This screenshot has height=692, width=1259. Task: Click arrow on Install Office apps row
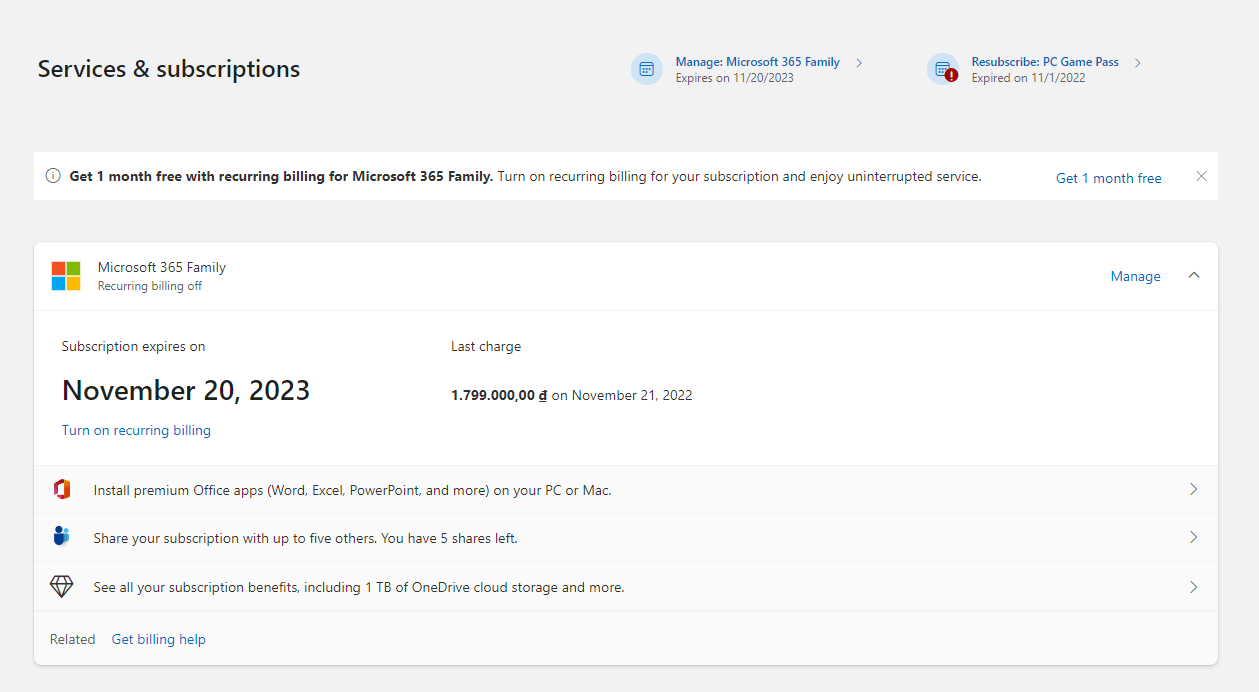pyautogui.click(x=1193, y=489)
